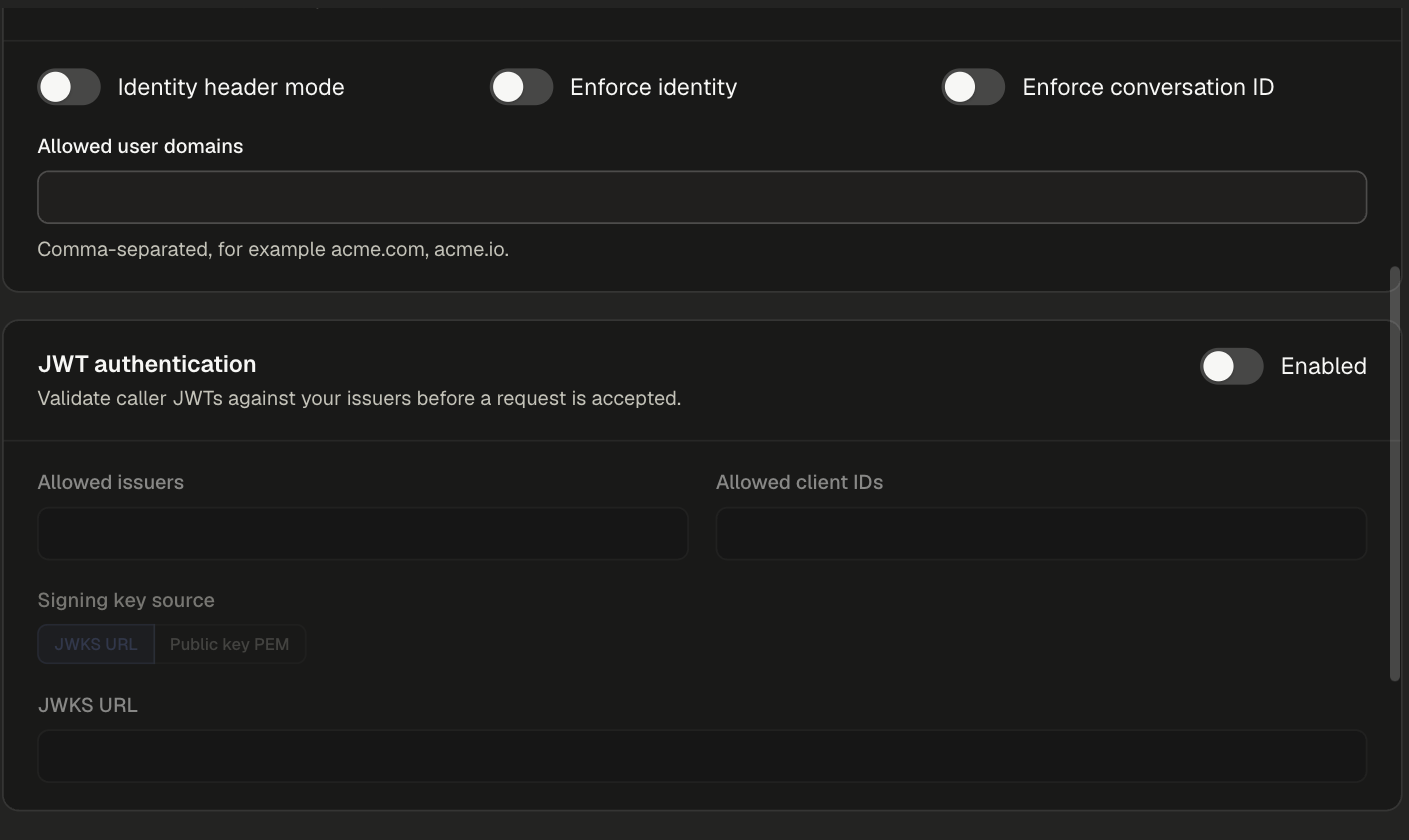
Task: Select JWKS URL signing key source
Action: tap(96, 644)
